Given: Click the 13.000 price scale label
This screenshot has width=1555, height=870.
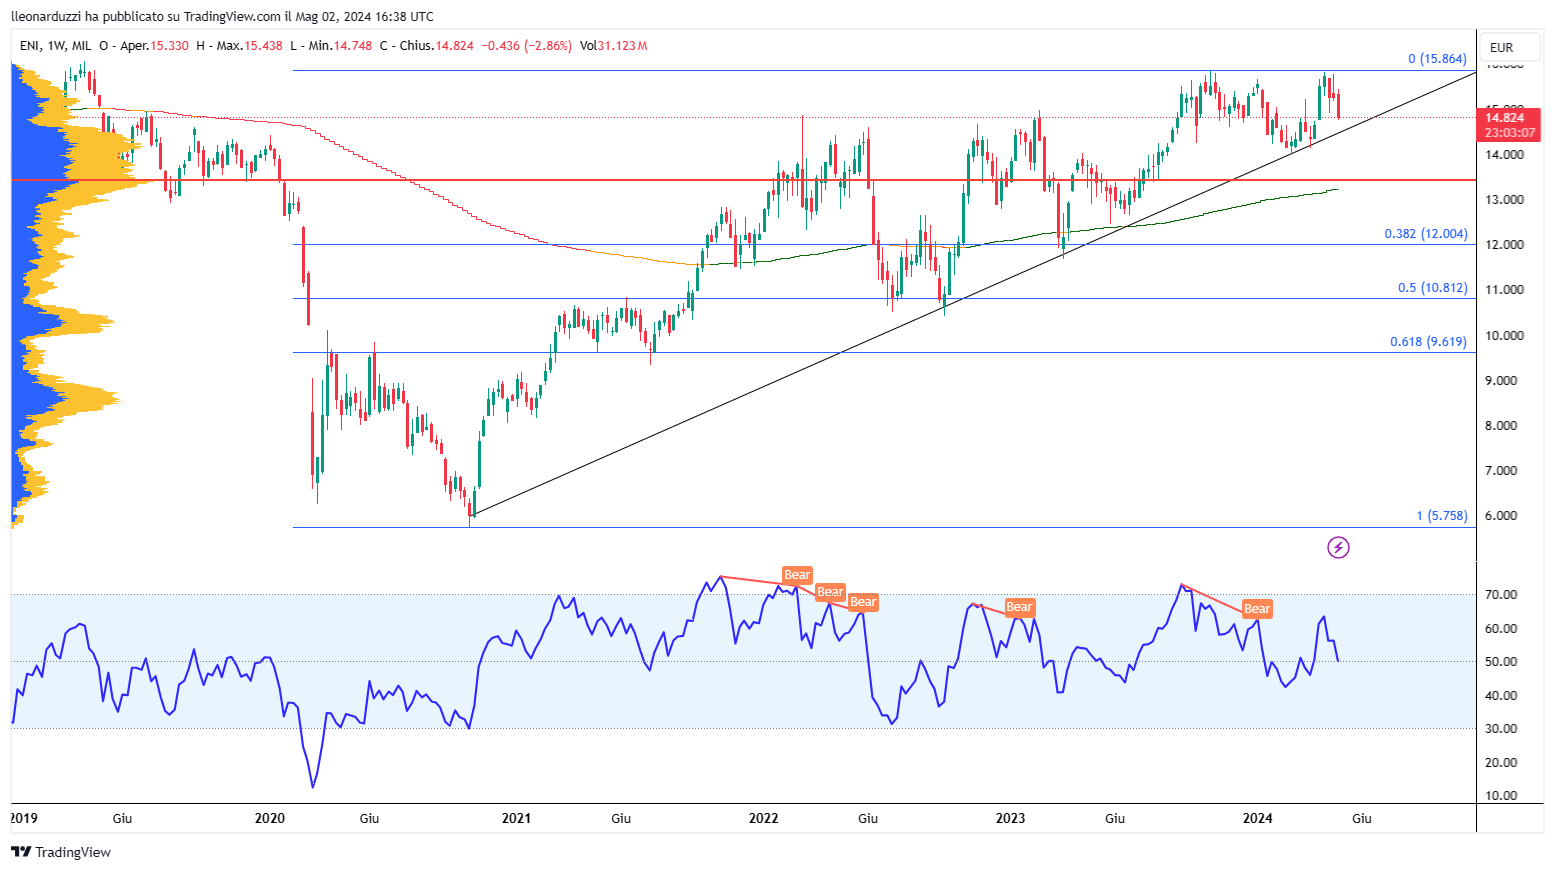Looking at the screenshot, I should pyautogui.click(x=1504, y=200).
